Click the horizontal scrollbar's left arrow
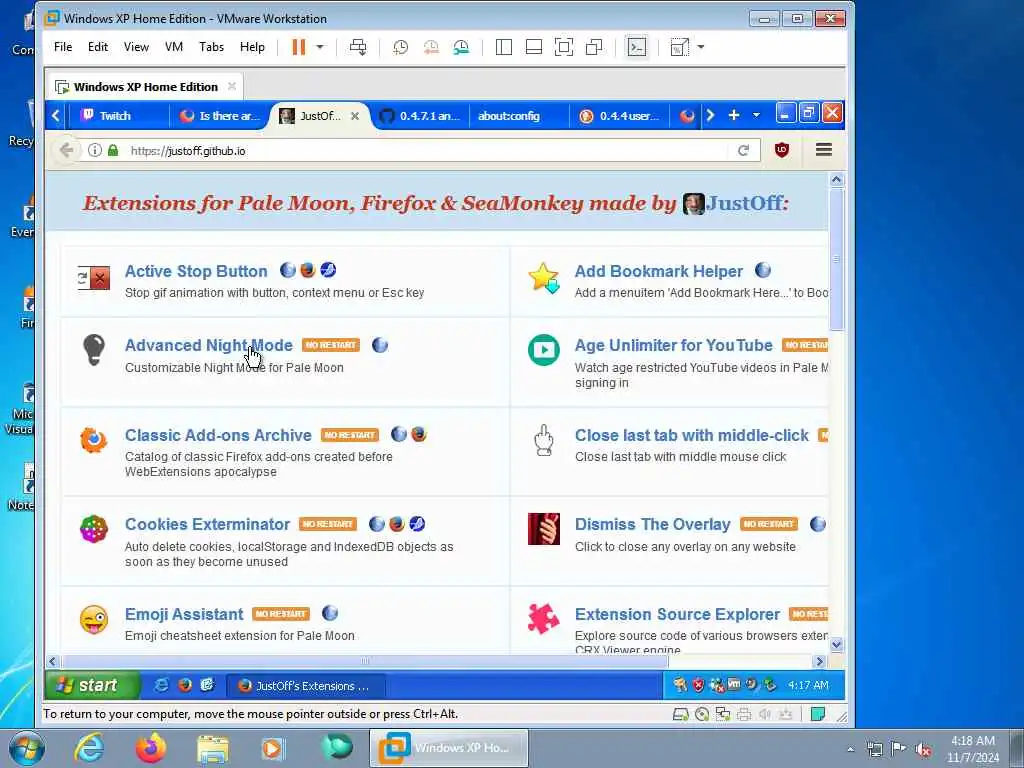Image resolution: width=1024 pixels, height=768 pixels. [x=53, y=662]
